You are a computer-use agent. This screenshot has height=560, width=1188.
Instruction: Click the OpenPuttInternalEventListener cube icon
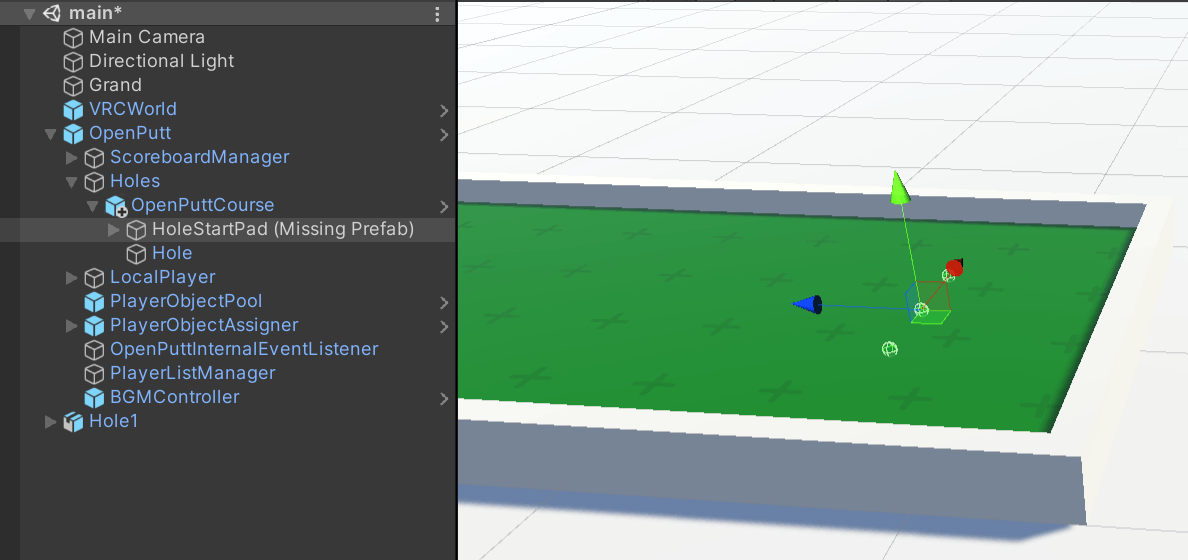pyautogui.click(x=94, y=350)
